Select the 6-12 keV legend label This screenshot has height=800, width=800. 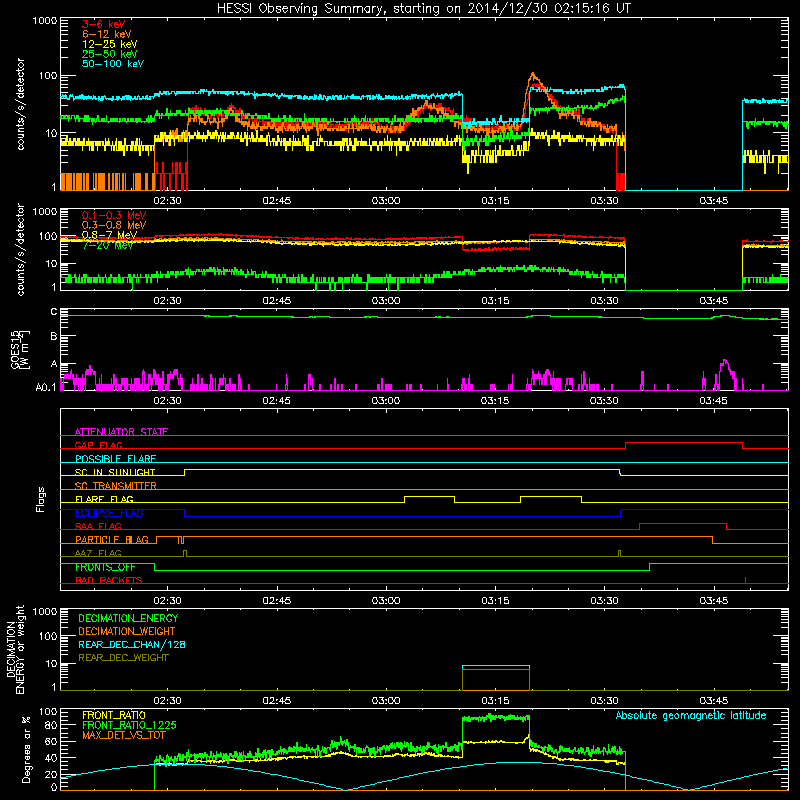[x=107, y=34]
